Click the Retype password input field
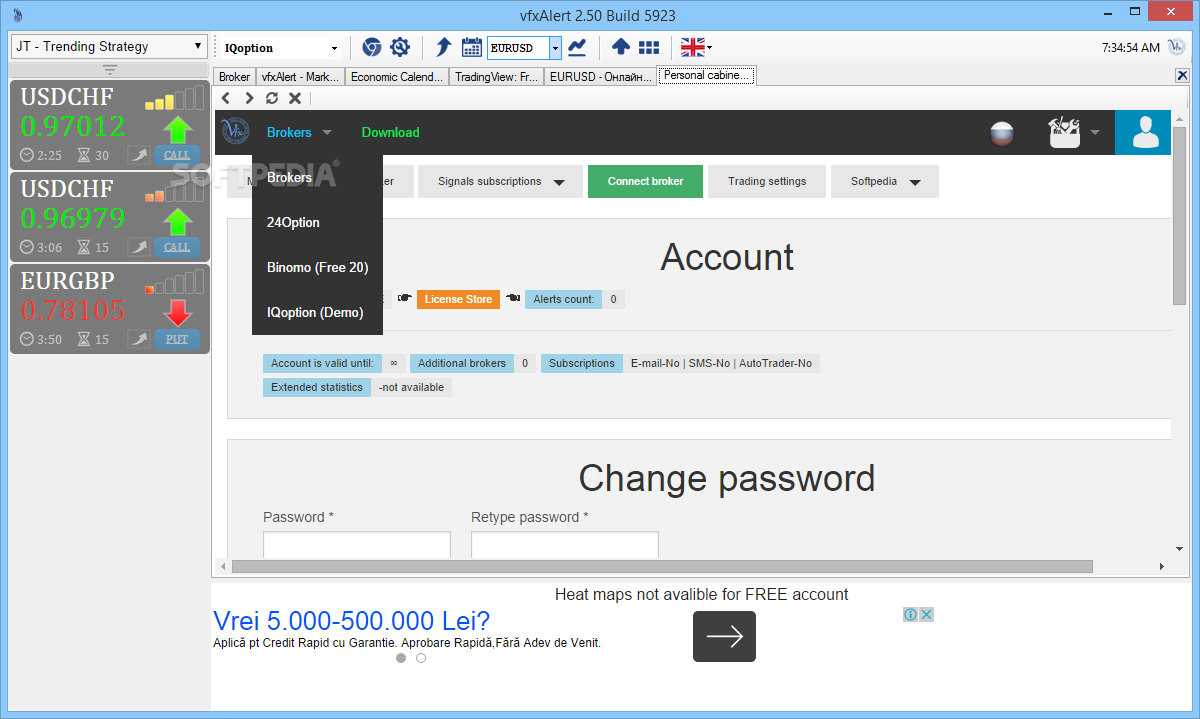The width and height of the screenshot is (1200, 719). click(x=565, y=545)
